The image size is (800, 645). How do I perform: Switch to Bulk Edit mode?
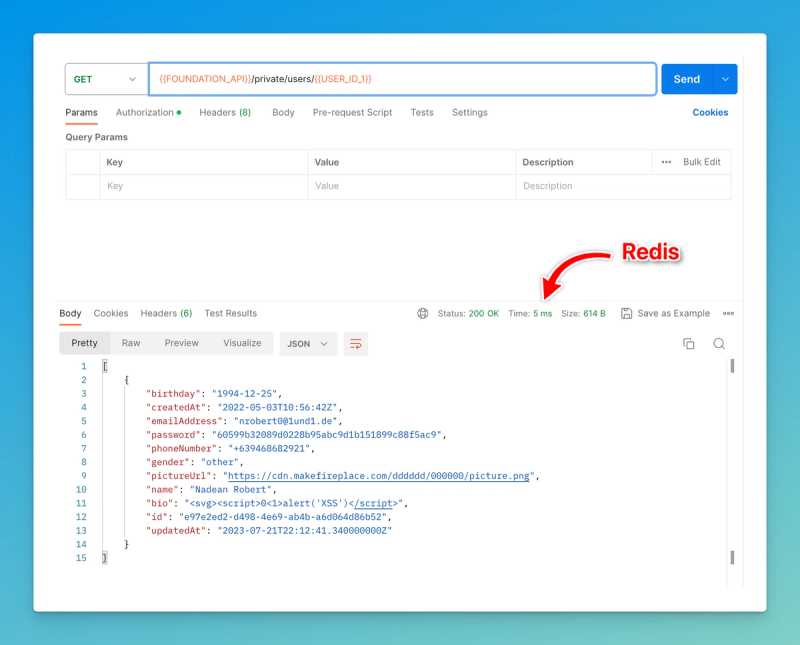point(702,162)
